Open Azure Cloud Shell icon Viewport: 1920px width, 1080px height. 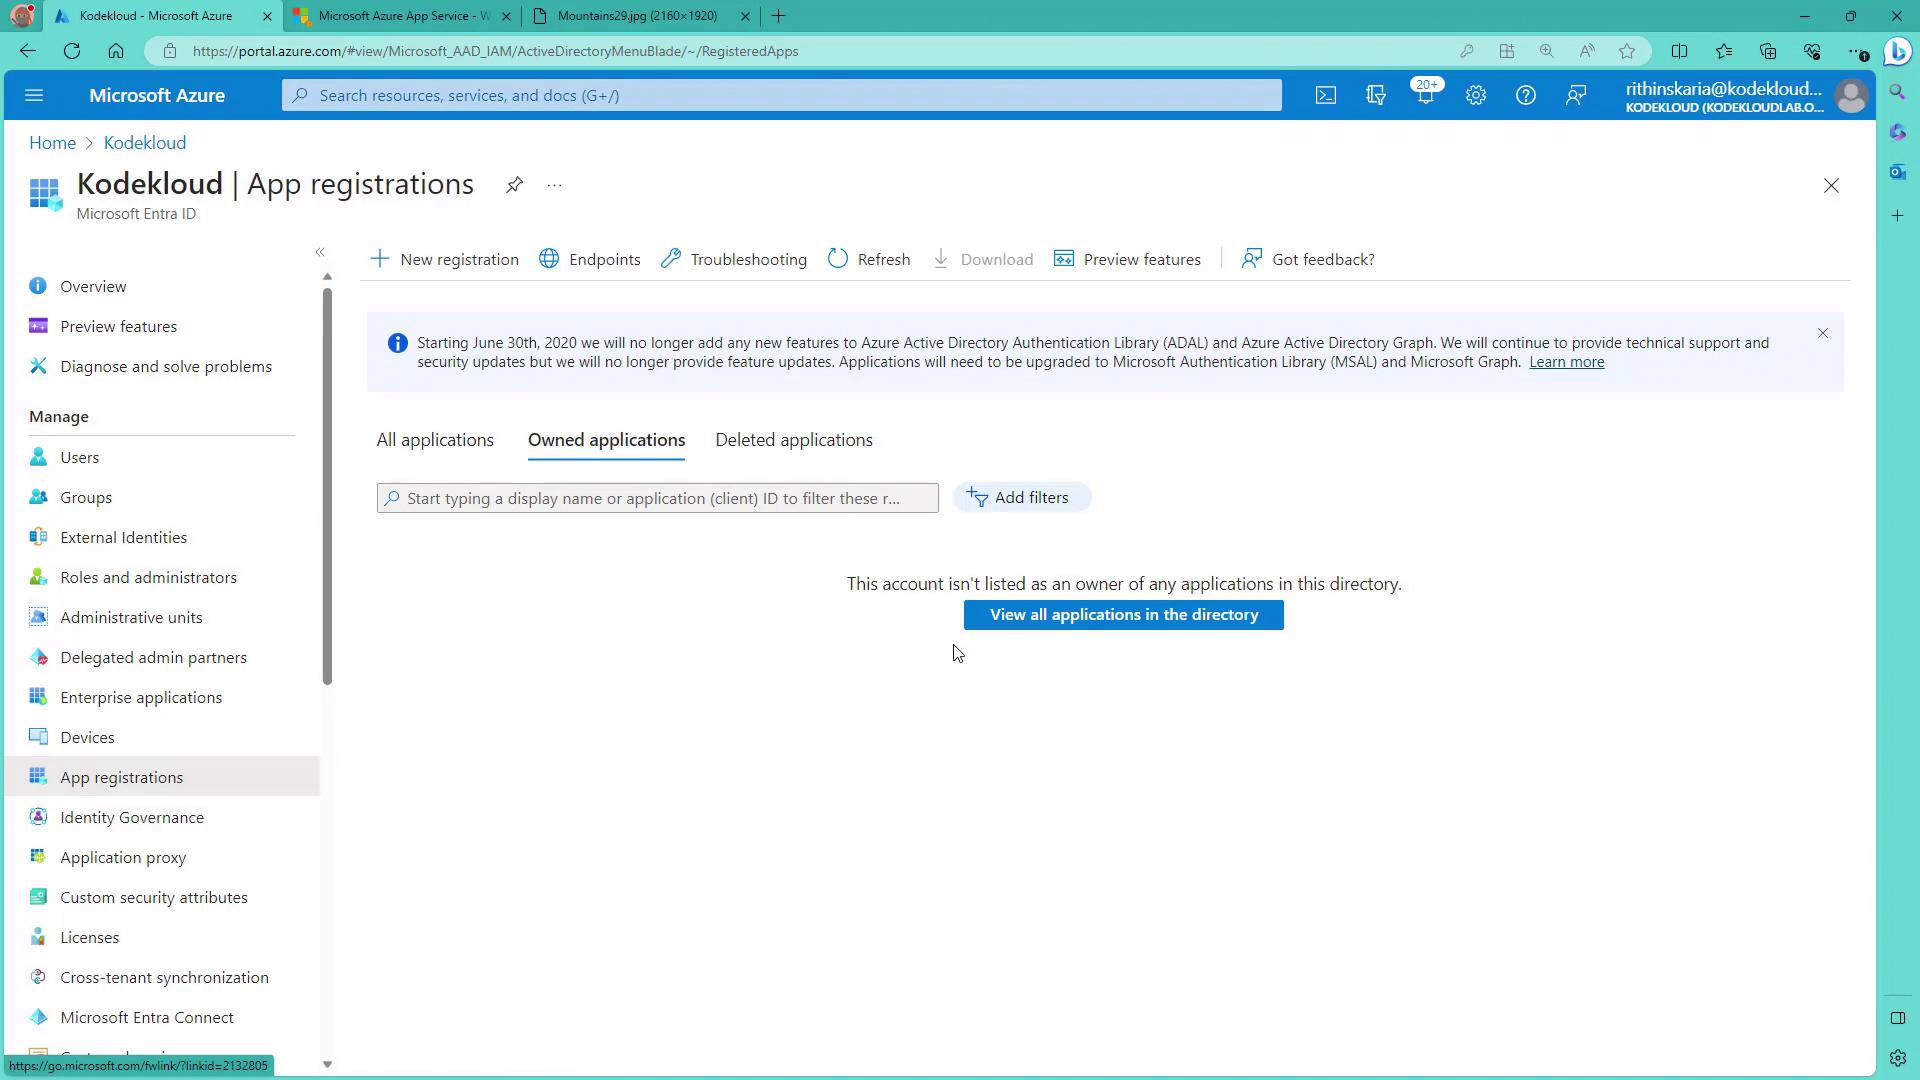point(1325,95)
